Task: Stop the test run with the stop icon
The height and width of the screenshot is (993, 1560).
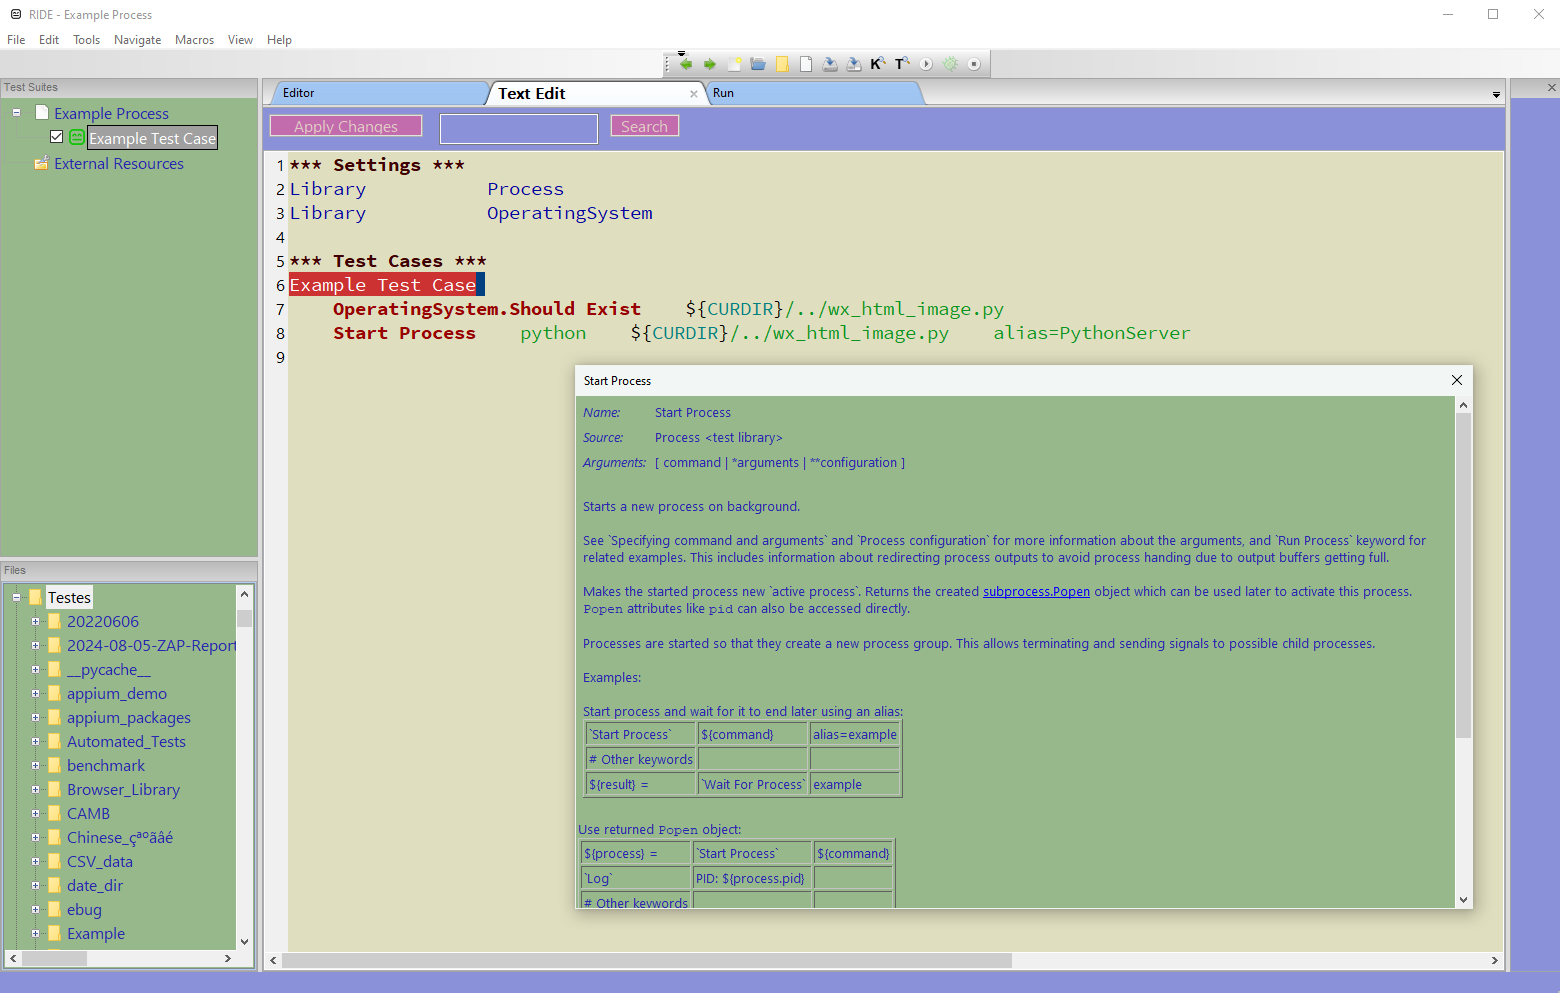Action: [974, 64]
